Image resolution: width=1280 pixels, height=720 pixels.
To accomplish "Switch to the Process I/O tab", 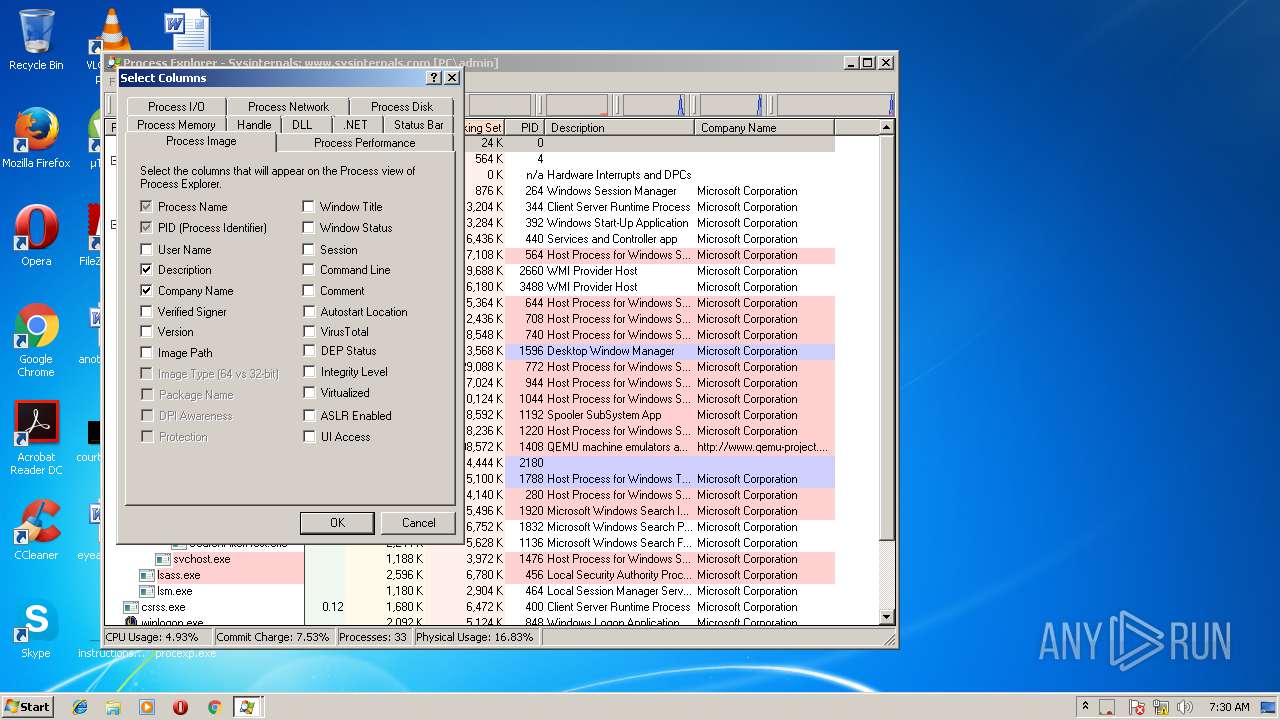I will [x=176, y=107].
